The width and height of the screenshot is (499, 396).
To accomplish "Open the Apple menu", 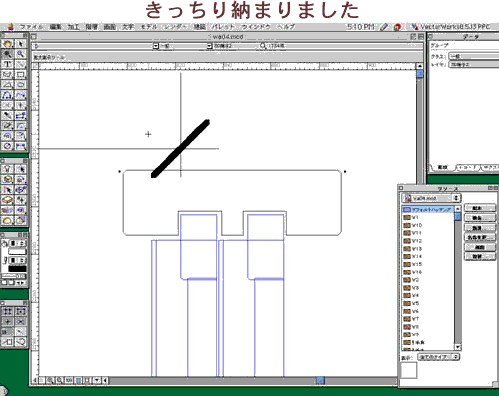I will 10,27.
